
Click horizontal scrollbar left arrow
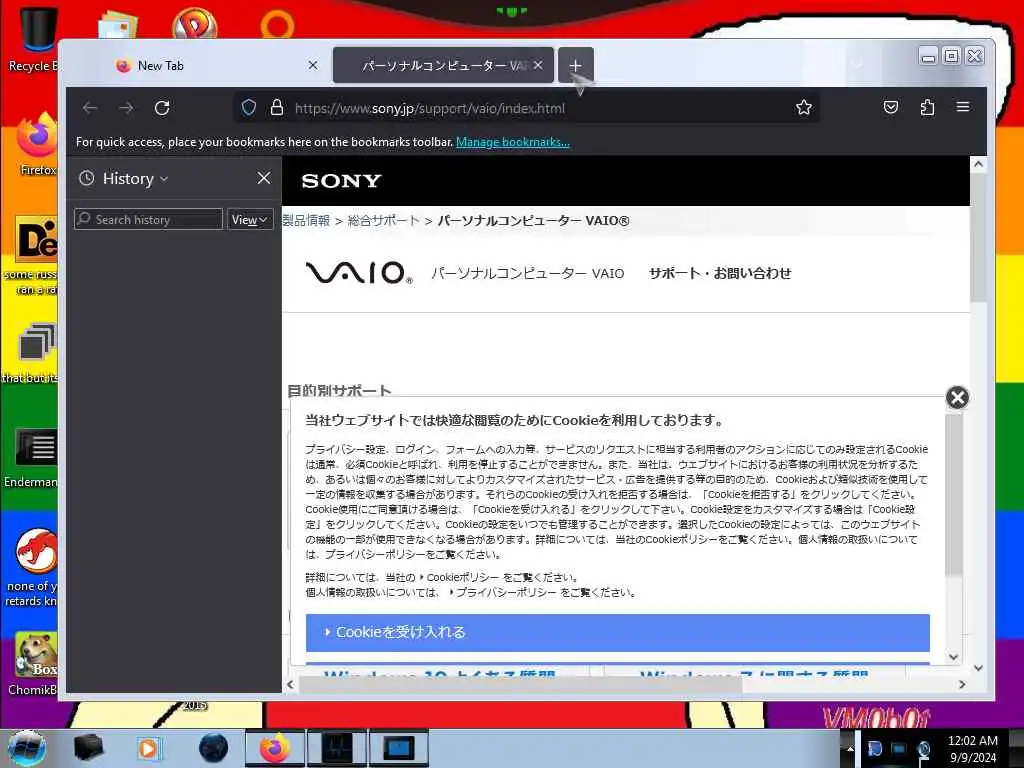click(290, 684)
